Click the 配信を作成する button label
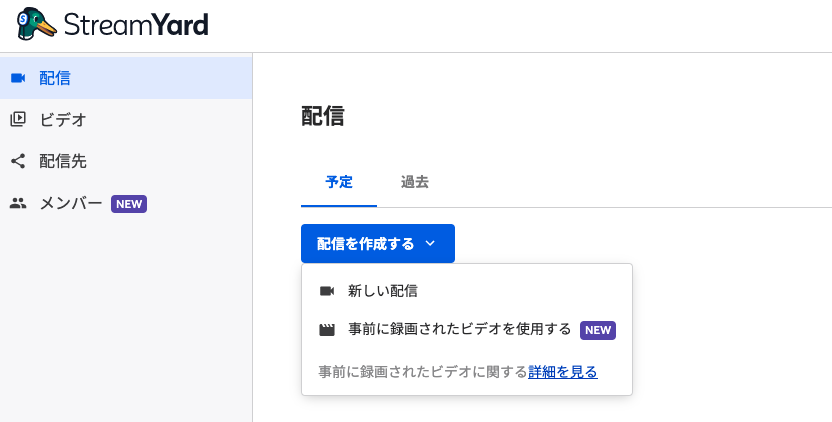 click(x=366, y=244)
